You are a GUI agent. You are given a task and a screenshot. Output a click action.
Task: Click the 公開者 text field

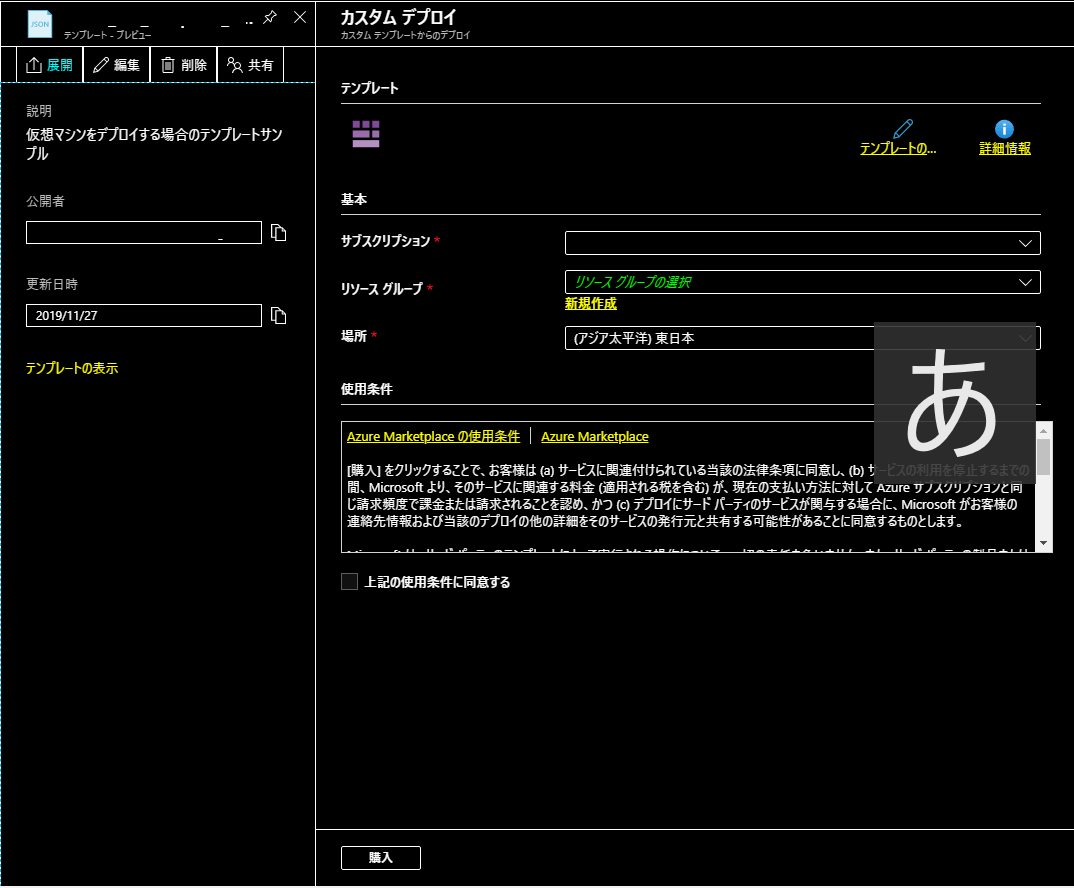pyautogui.click(x=144, y=232)
